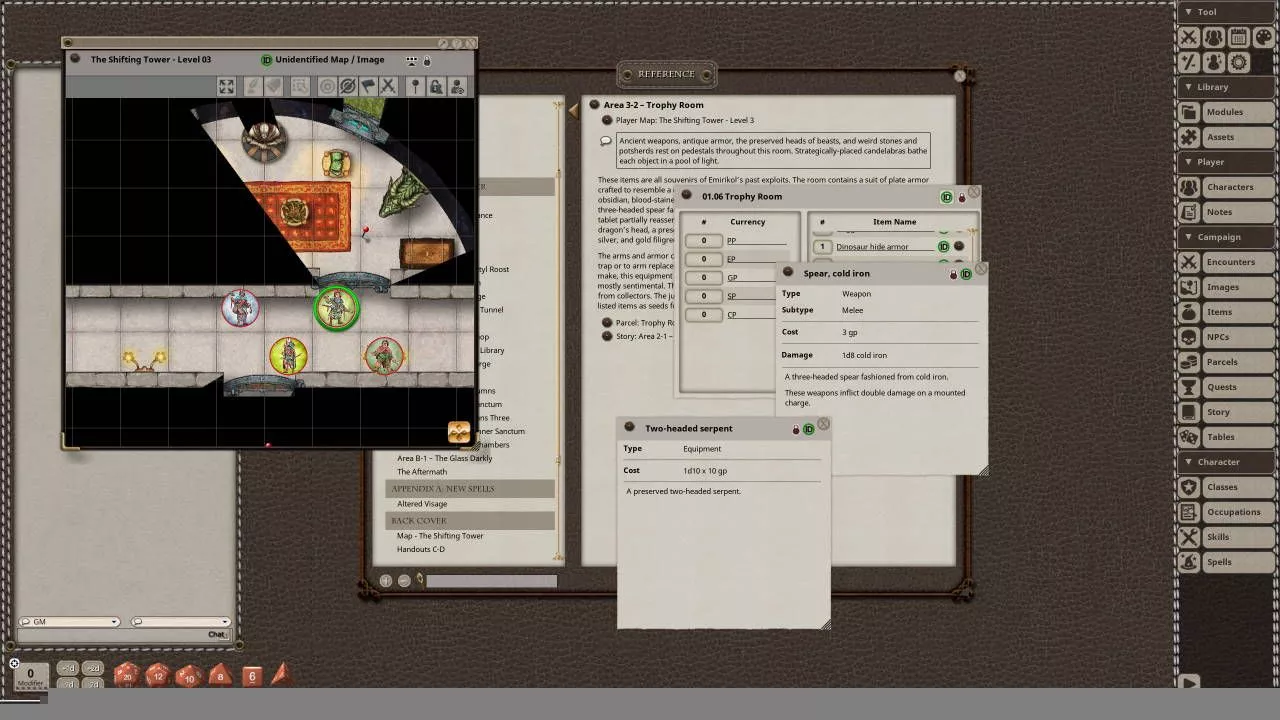
Task: Click the GP currency amount field
Action: pyautogui.click(x=703, y=278)
